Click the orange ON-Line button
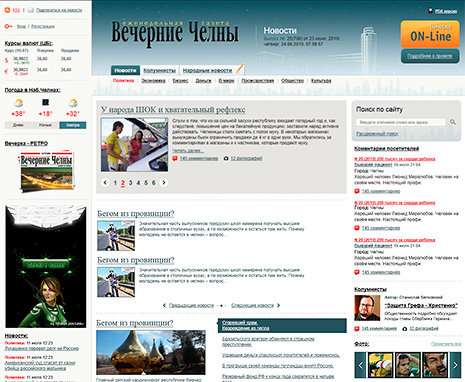This screenshot has height=382, width=465. click(x=430, y=34)
